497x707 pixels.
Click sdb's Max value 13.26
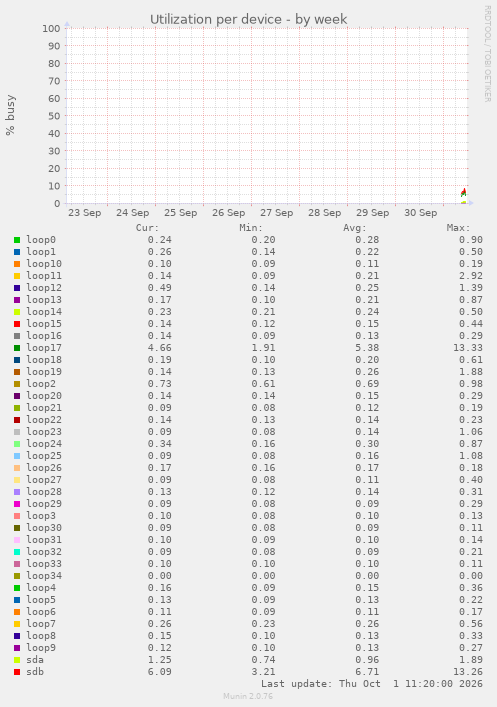pos(468,672)
